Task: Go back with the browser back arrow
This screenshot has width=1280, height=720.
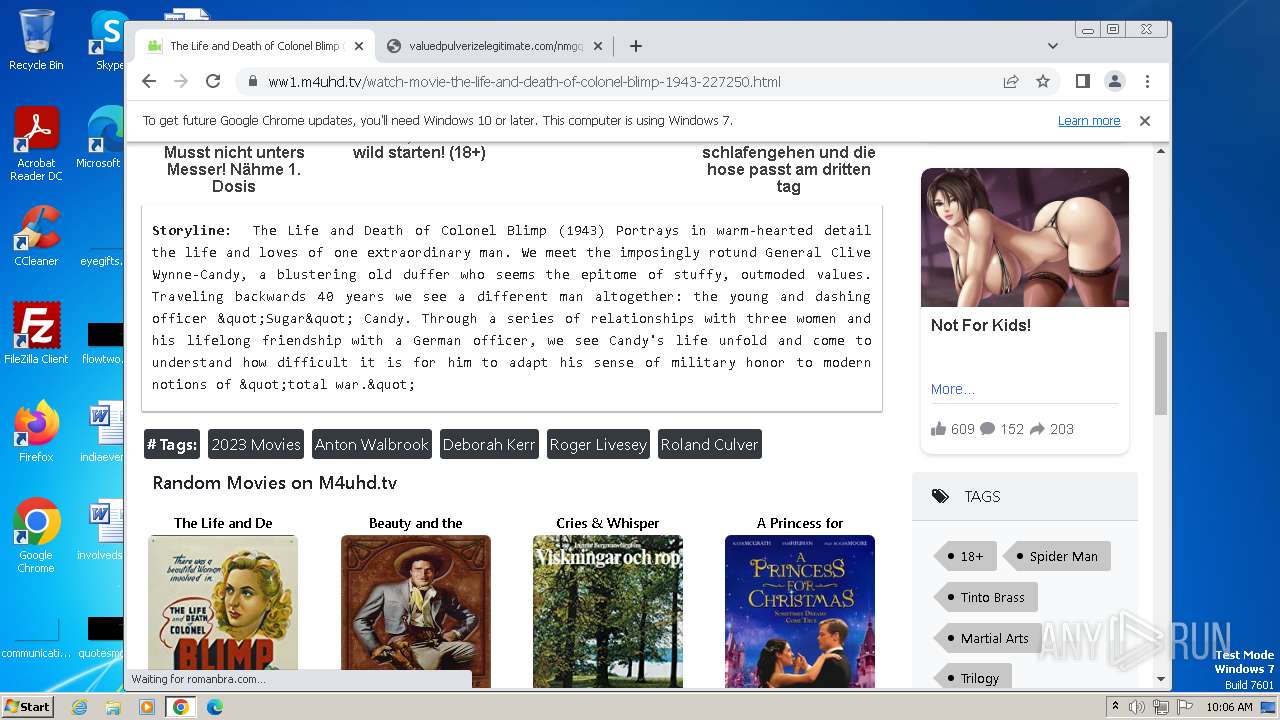Action: click(x=149, y=81)
